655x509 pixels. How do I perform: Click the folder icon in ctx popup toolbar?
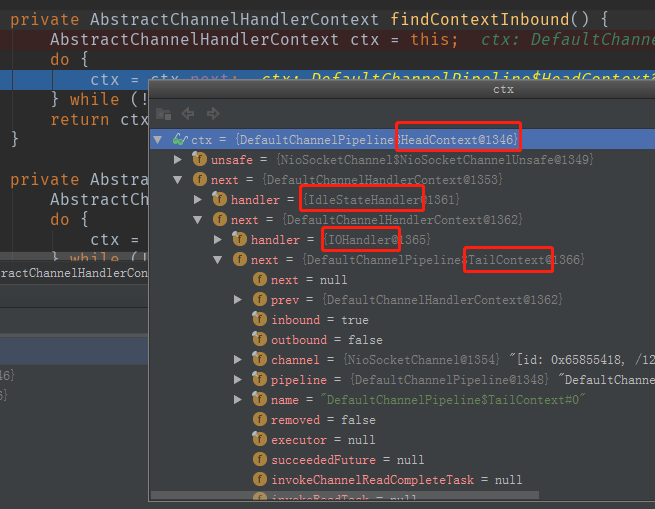(163, 113)
